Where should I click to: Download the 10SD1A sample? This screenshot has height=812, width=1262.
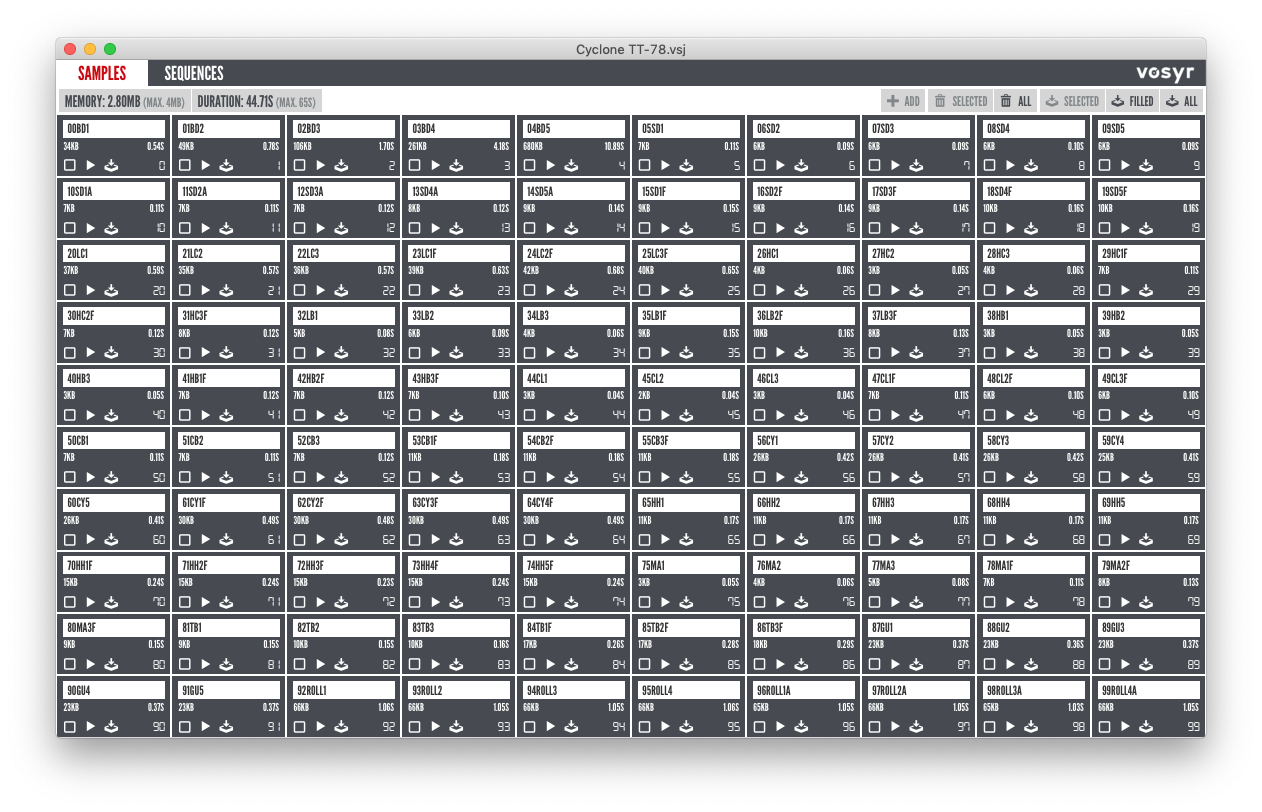coord(111,228)
